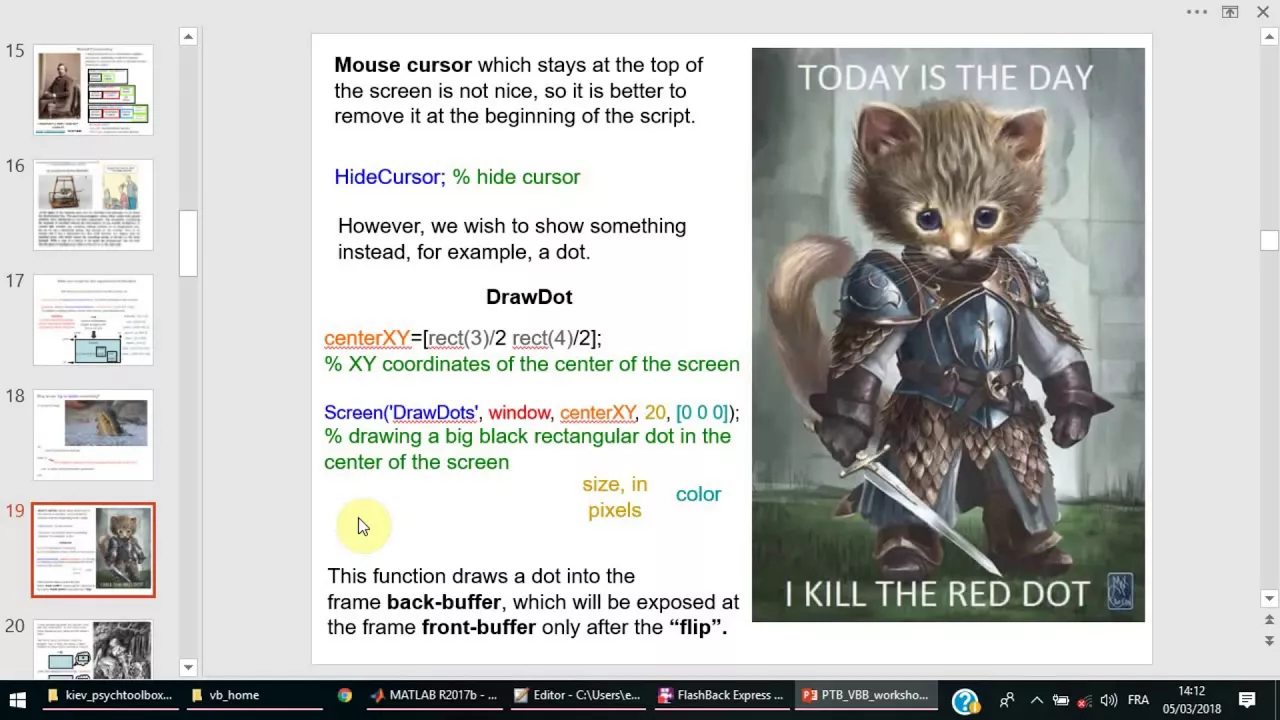Click the network status tray icon
Image resolution: width=1280 pixels, height=720 pixels.
pyautogui.click(x=1084, y=699)
